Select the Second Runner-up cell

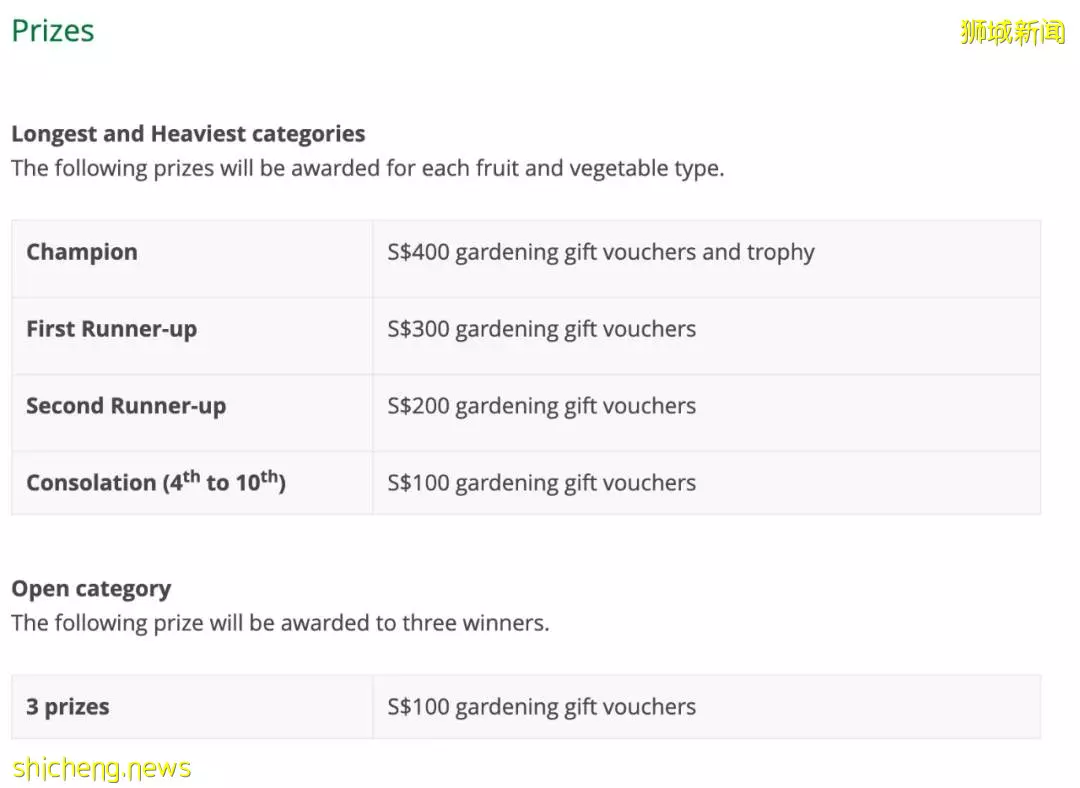192,413
